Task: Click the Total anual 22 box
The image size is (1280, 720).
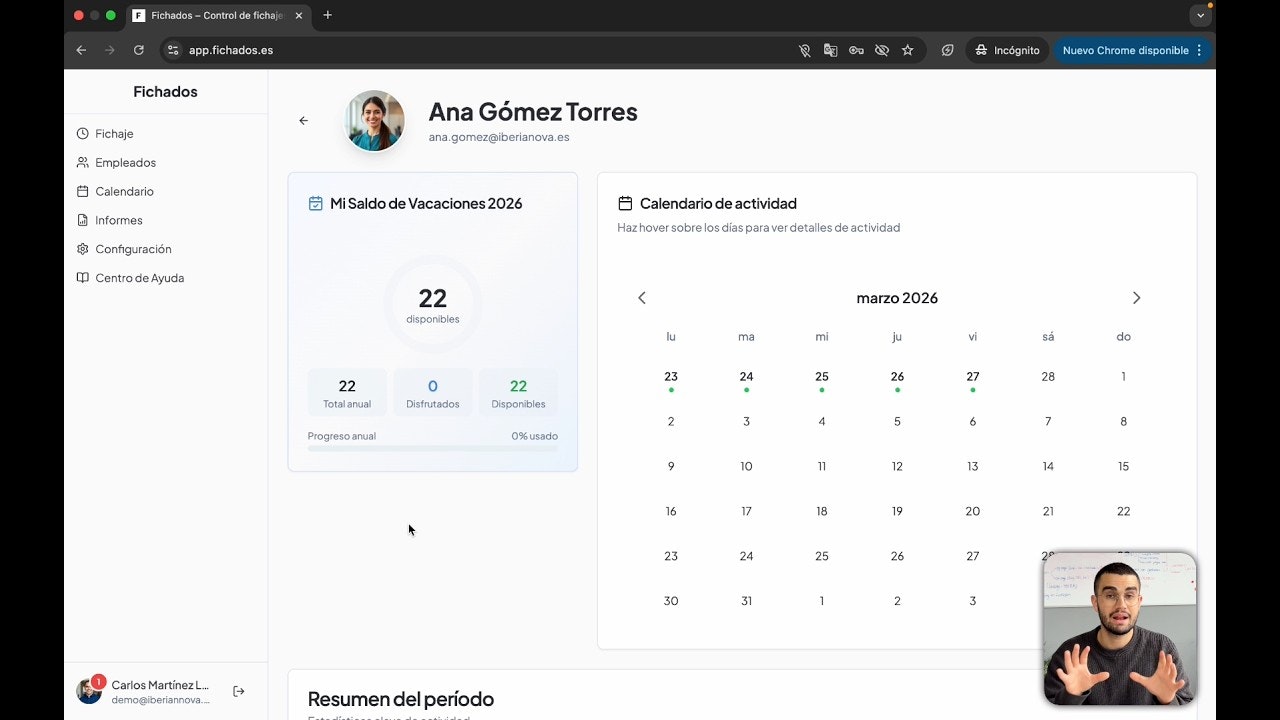Action: coord(347,393)
